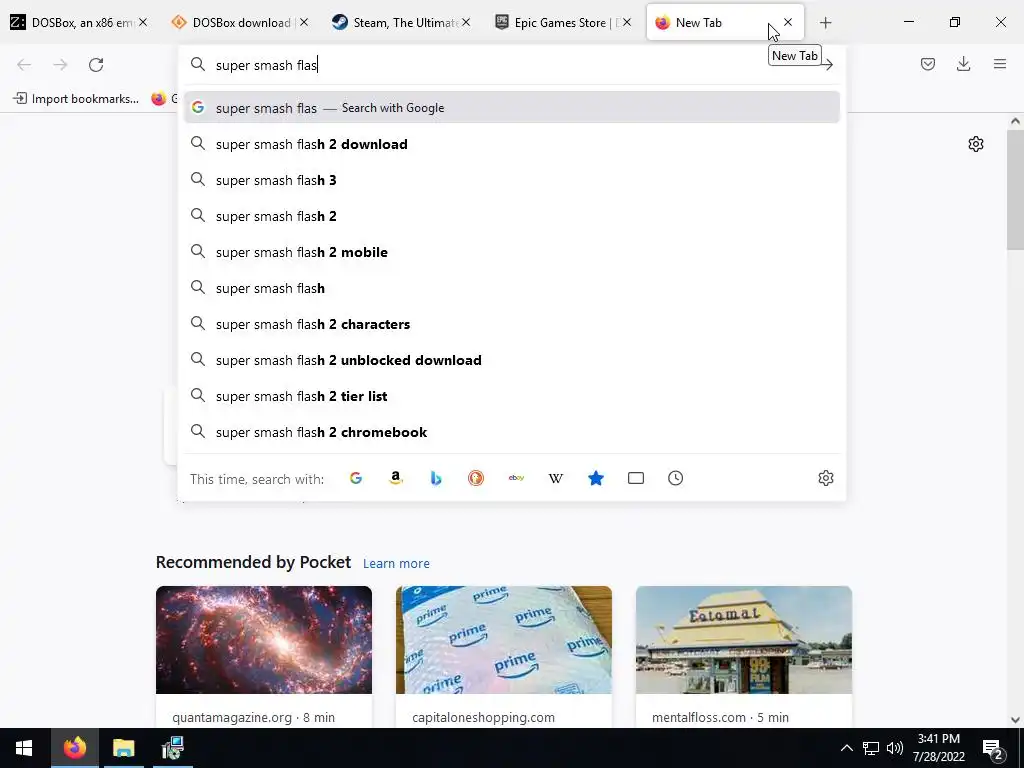This screenshot has height=768, width=1024.
Task: Switch to Epic Games Store tab
Action: (x=562, y=23)
